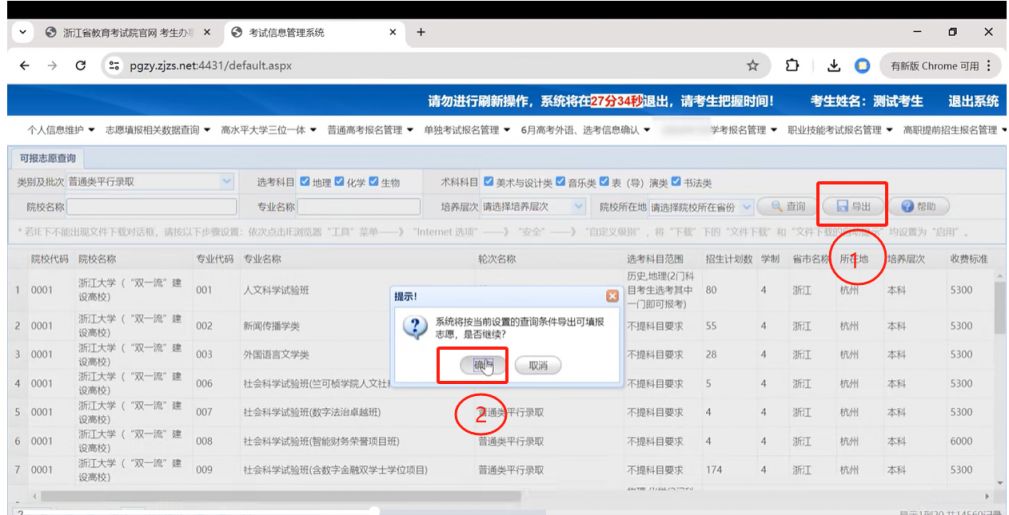Toggle the 美术与设计类 checkbox
The width and height of the screenshot is (1009, 515).
(x=488, y=183)
